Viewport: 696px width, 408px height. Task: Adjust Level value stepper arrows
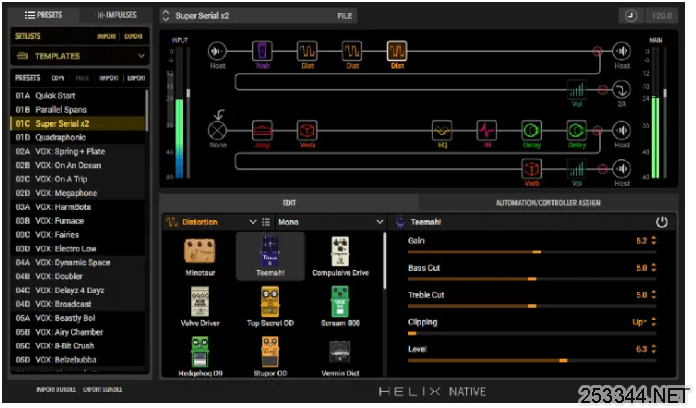coord(654,349)
